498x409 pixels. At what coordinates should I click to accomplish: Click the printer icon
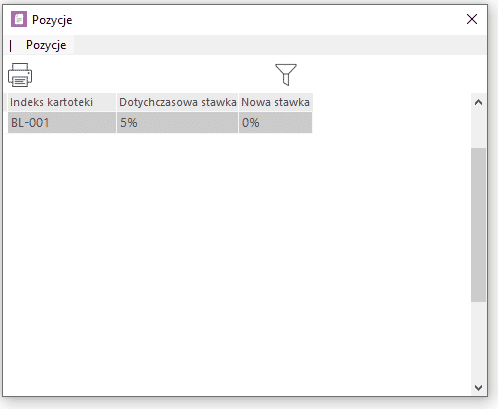click(x=20, y=75)
